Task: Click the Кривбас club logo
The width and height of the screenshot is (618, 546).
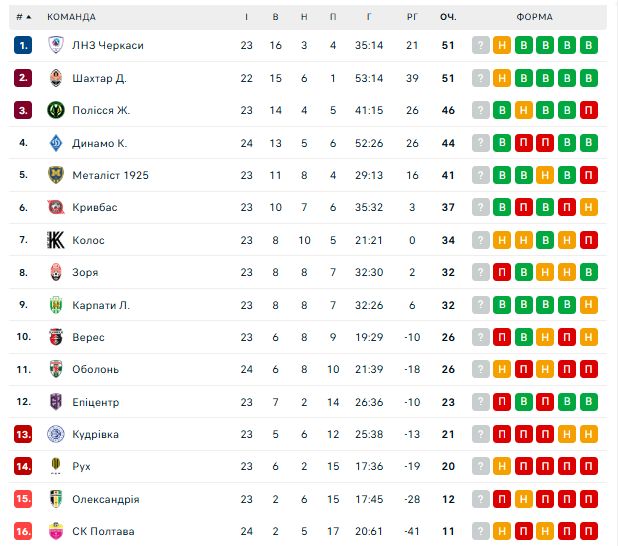Action: point(56,207)
